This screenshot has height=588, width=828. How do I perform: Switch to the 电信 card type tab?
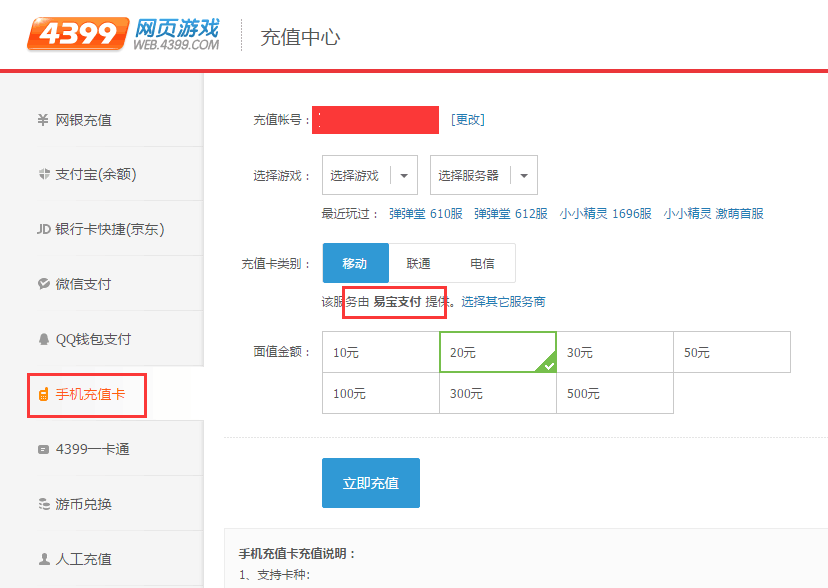[x=482, y=264]
